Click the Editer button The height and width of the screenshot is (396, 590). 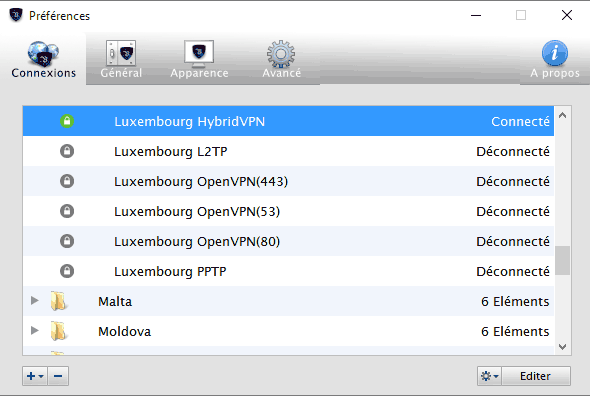pos(536,376)
